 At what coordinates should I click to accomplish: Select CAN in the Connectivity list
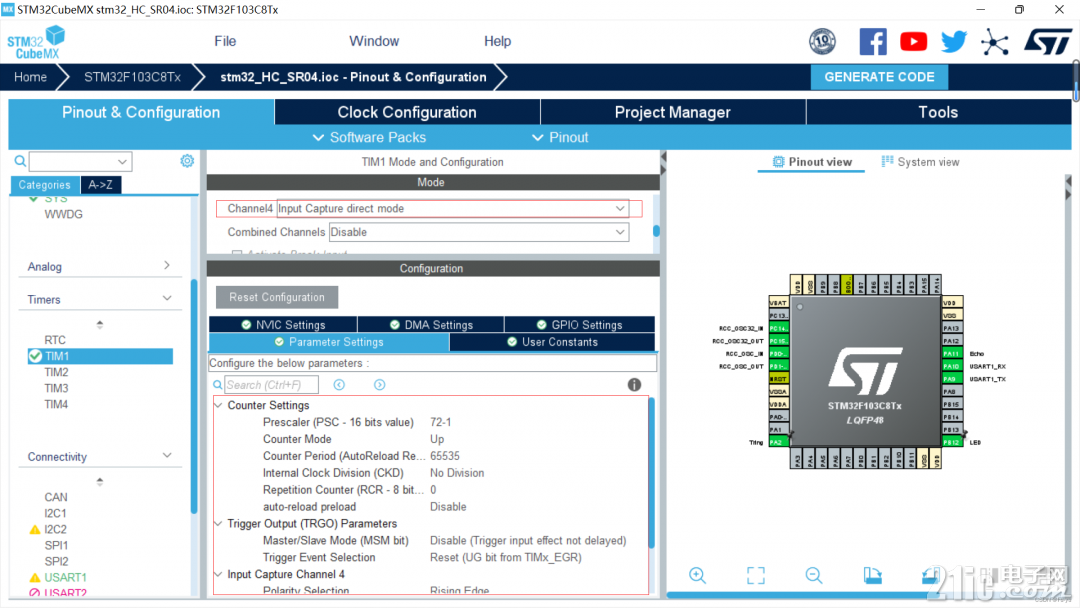(56, 497)
